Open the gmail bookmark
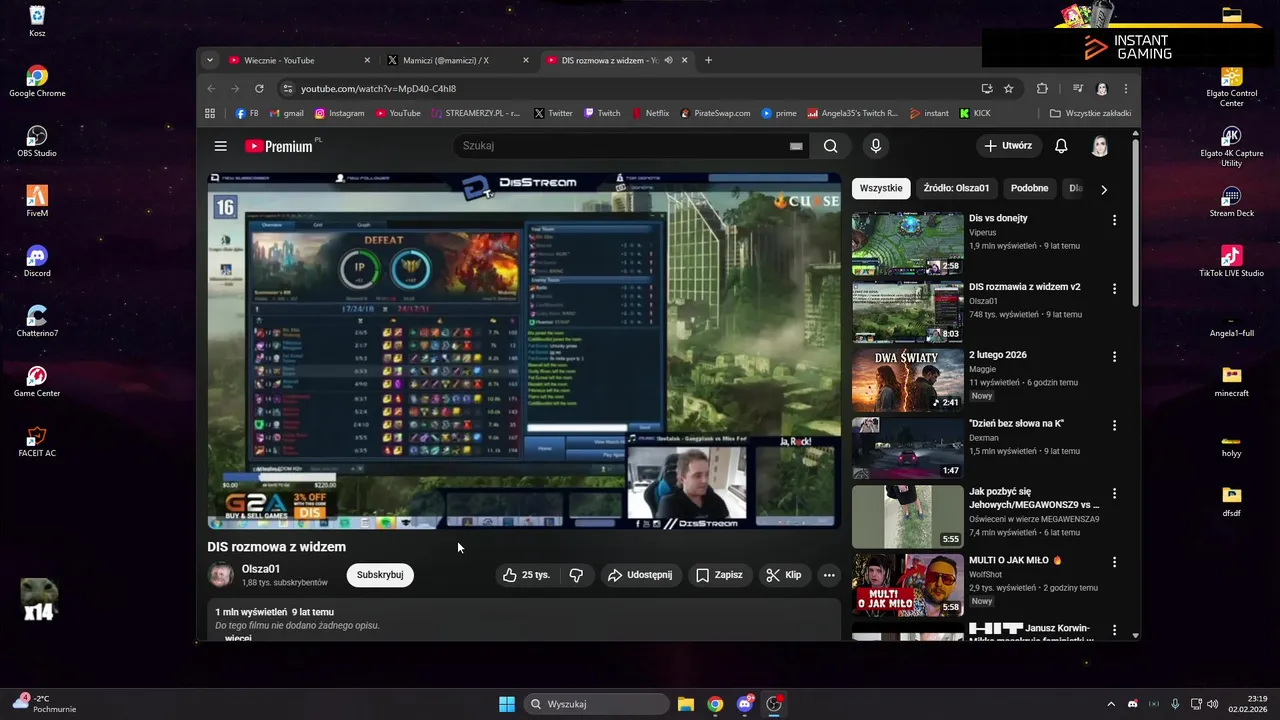This screenshot has width=1280, height=720. pyautogui.click(x=286, y=113)
